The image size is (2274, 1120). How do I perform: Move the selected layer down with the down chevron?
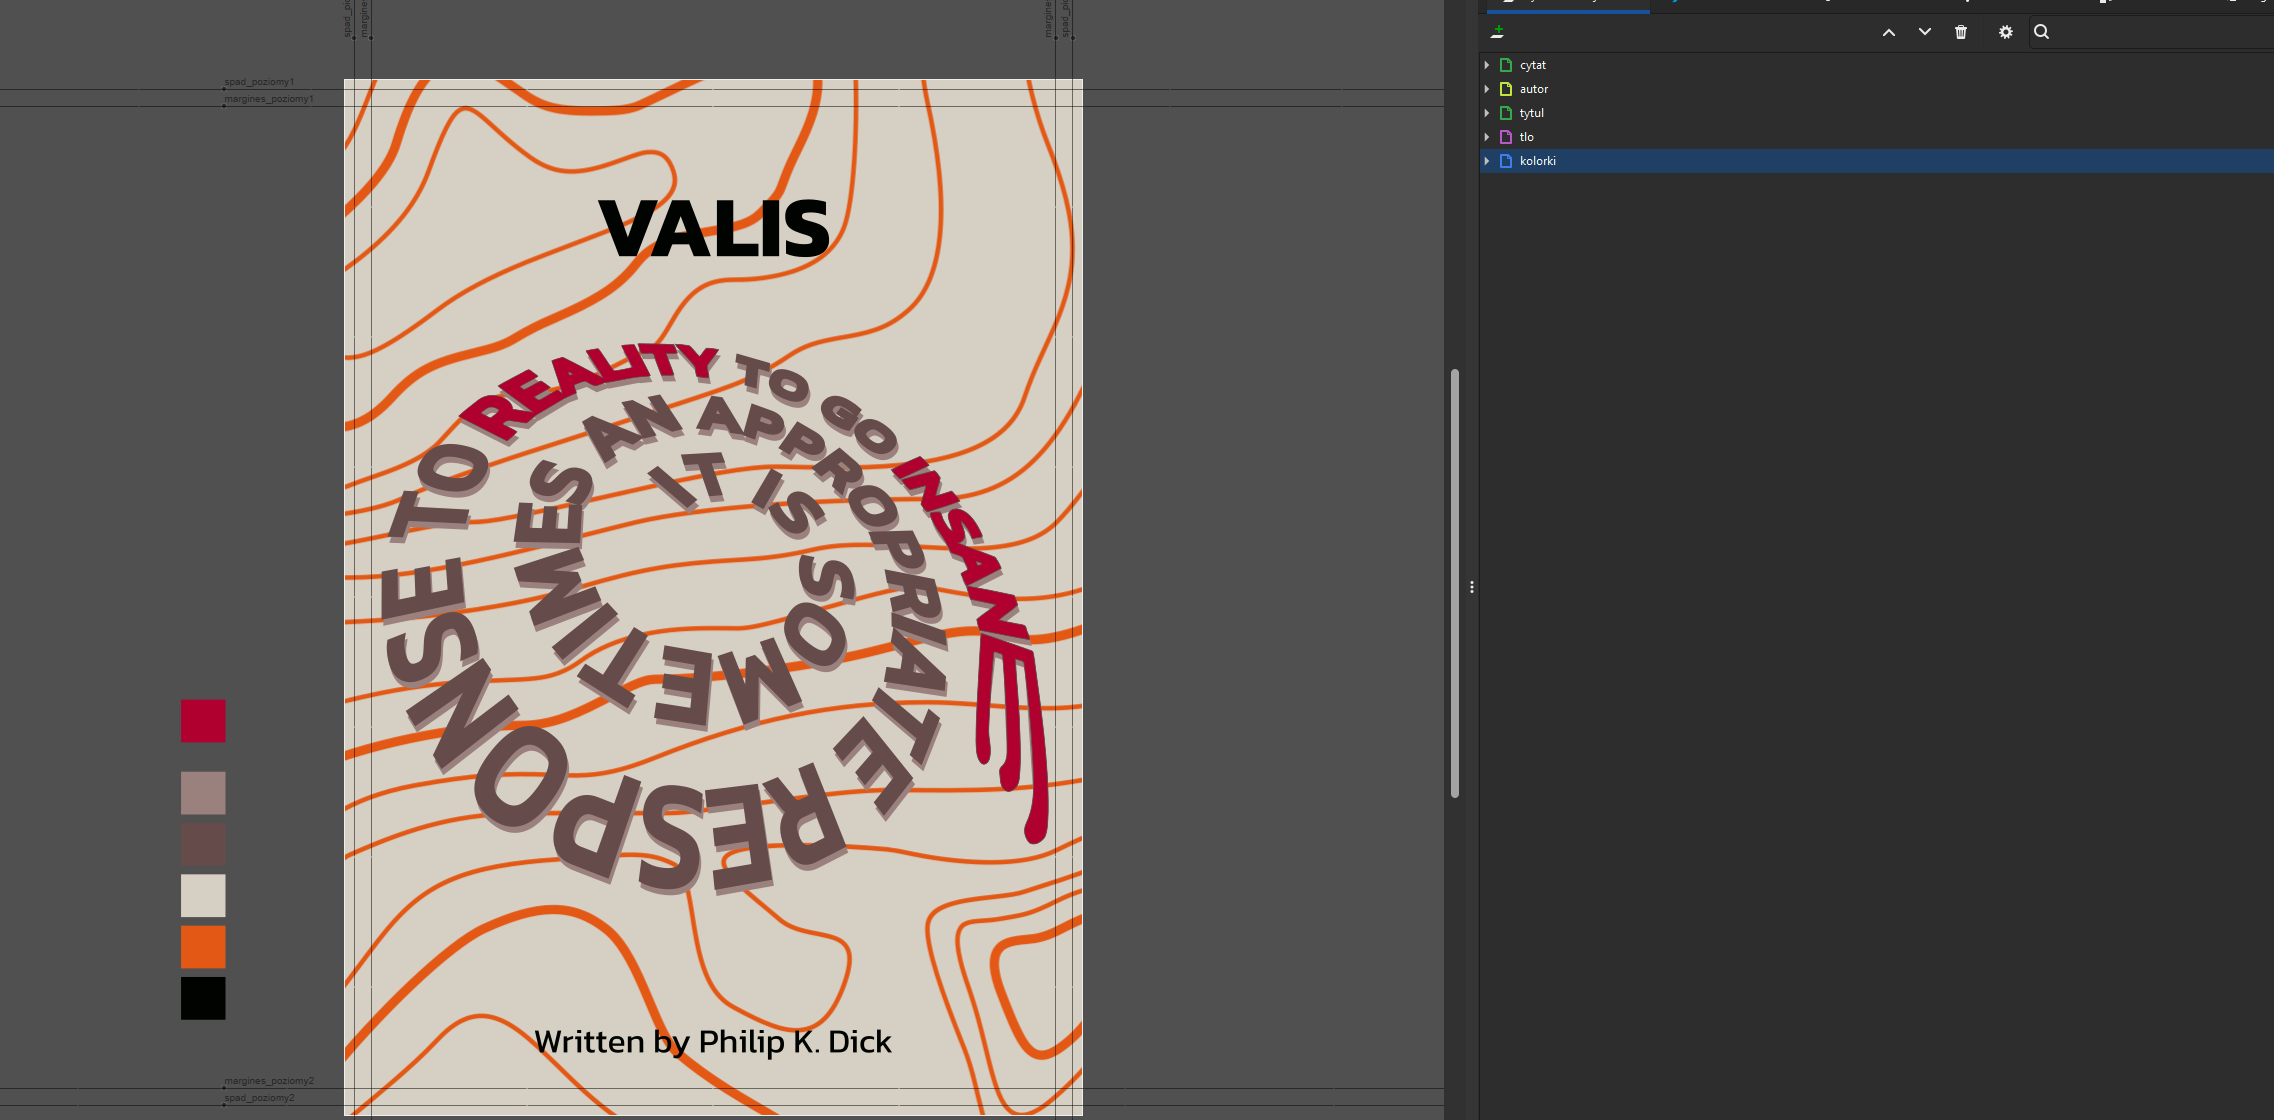point(1924,32)
